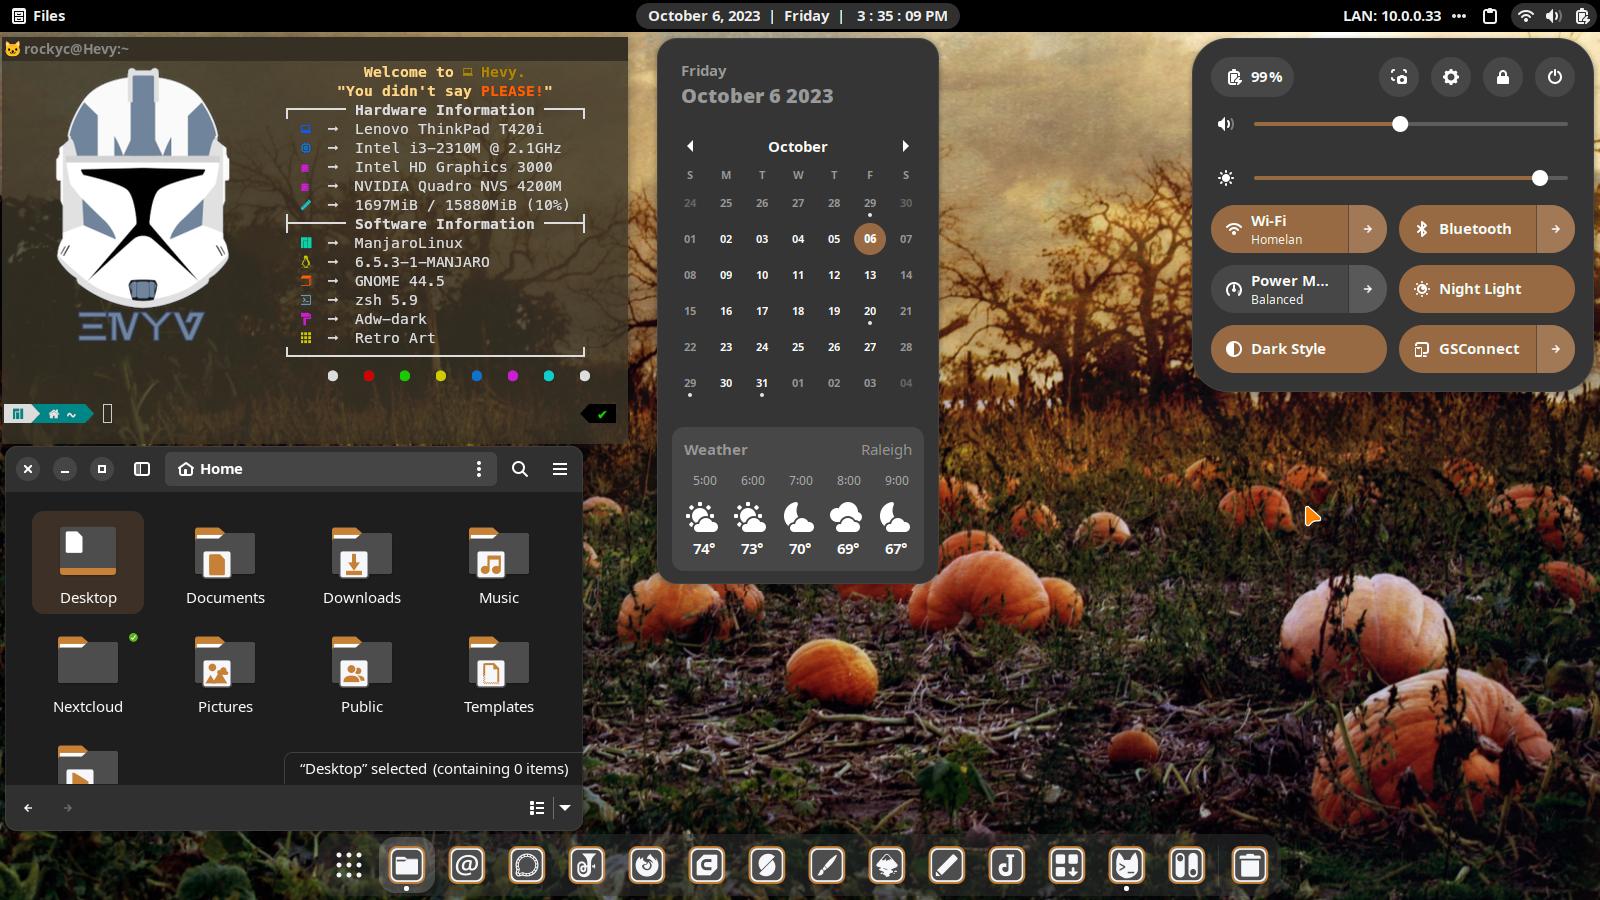The width and height of the screenshot is (1600, 900).
Task: Select October 13 in the calendar
Action: [870, 275]
